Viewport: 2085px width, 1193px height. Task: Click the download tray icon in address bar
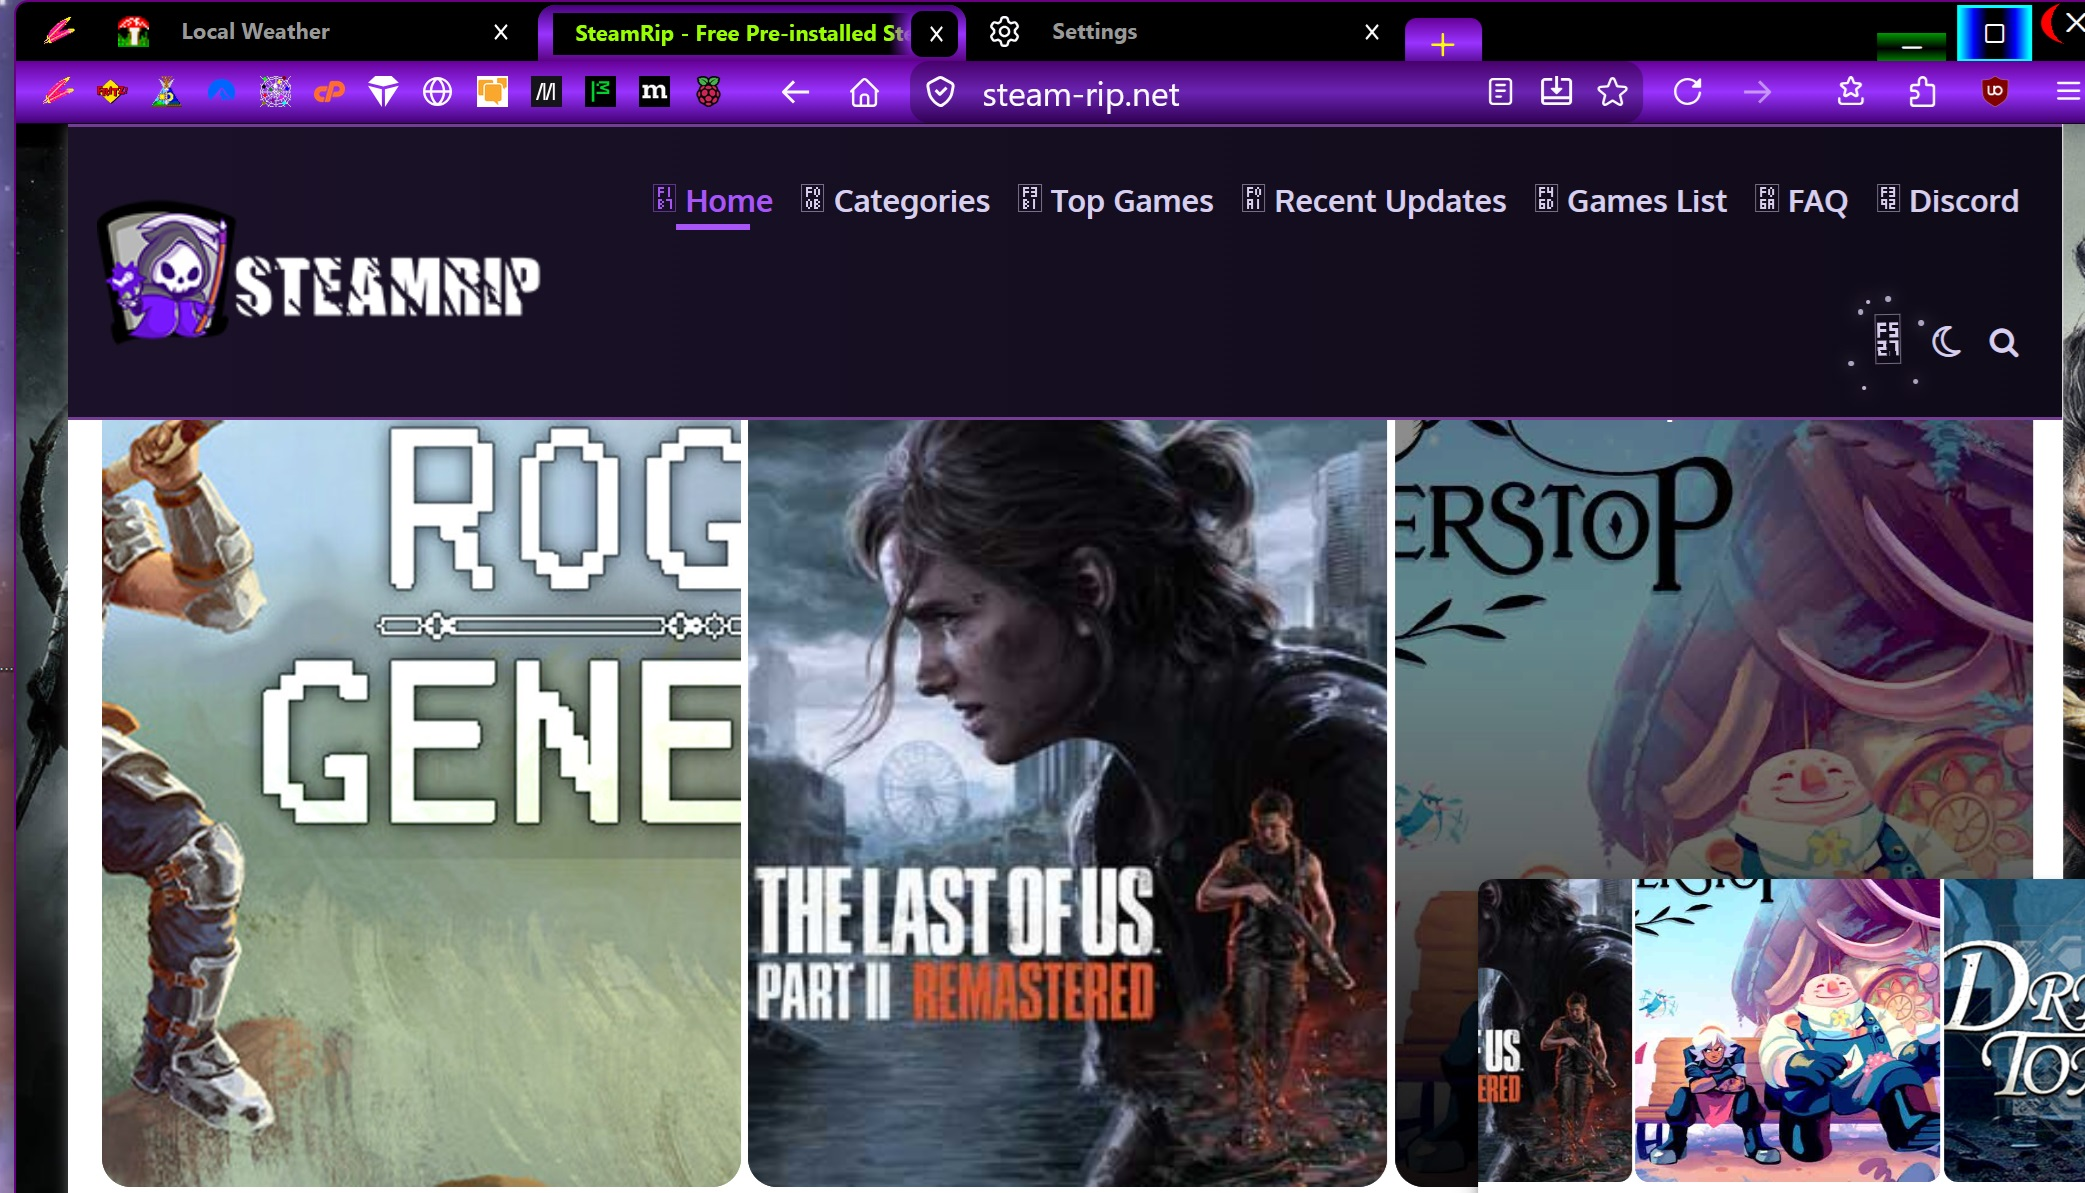coord(1556,92)
